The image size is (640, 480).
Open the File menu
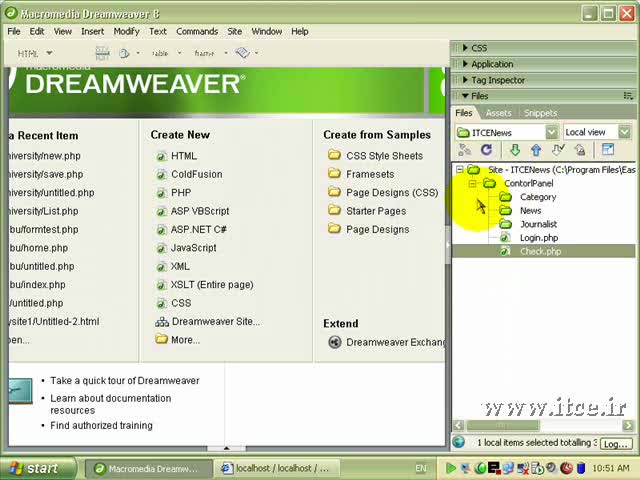(x=14, y=31)
